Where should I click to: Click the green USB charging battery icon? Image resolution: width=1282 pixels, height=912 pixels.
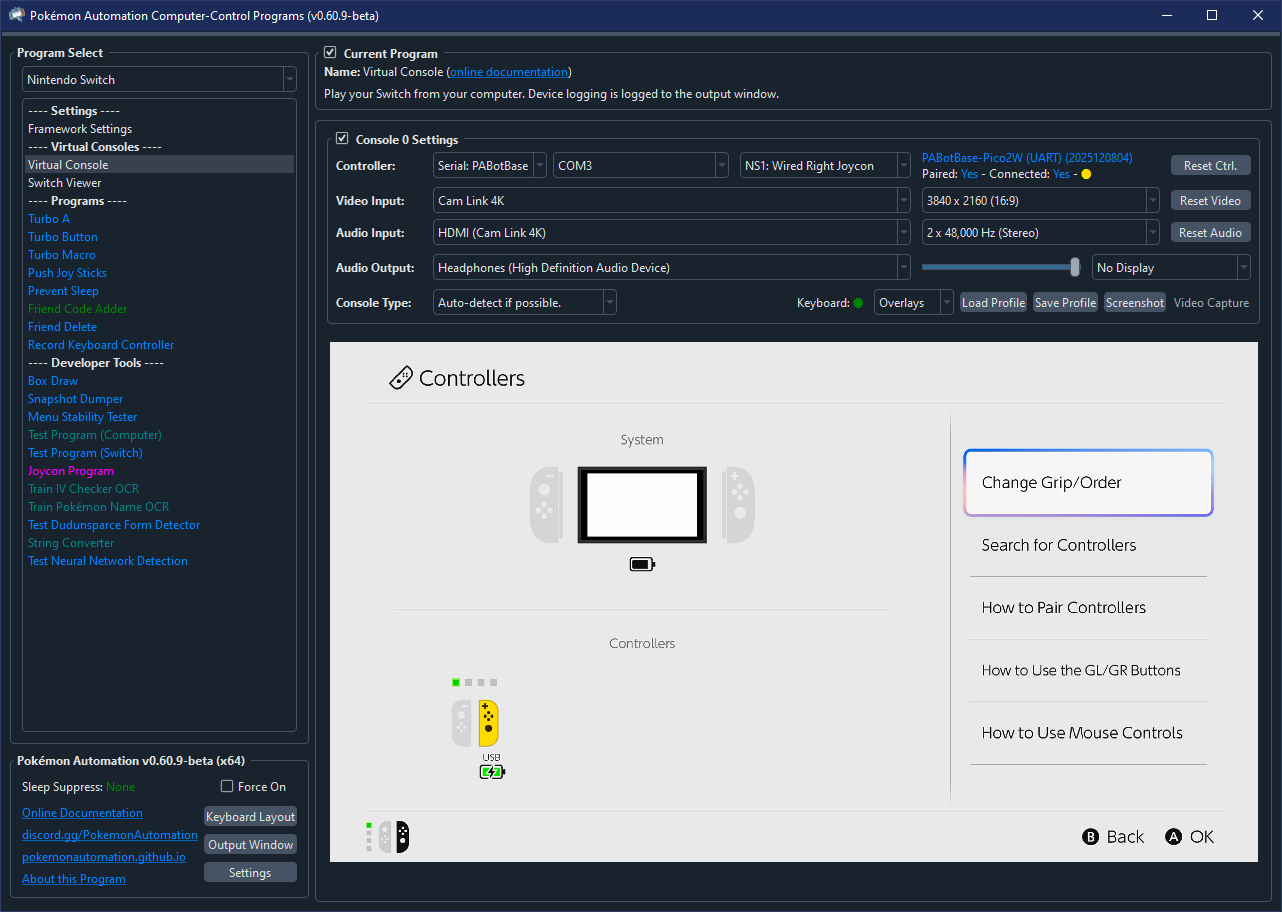(x=492, y=772)
